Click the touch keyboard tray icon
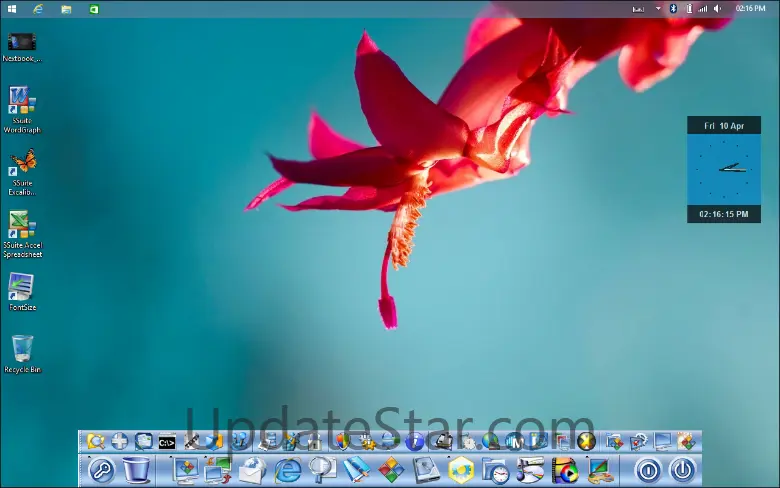 [x=638, y=9]
